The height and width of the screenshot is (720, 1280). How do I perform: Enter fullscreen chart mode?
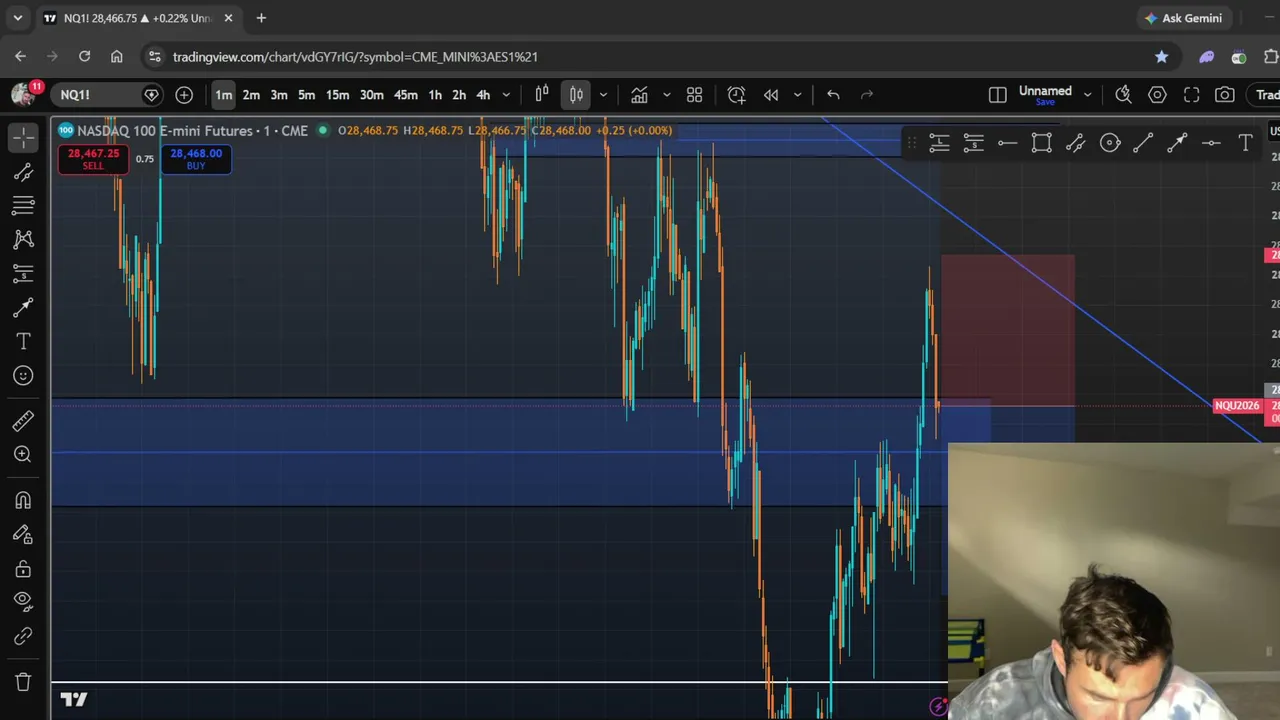point(1191,95)
